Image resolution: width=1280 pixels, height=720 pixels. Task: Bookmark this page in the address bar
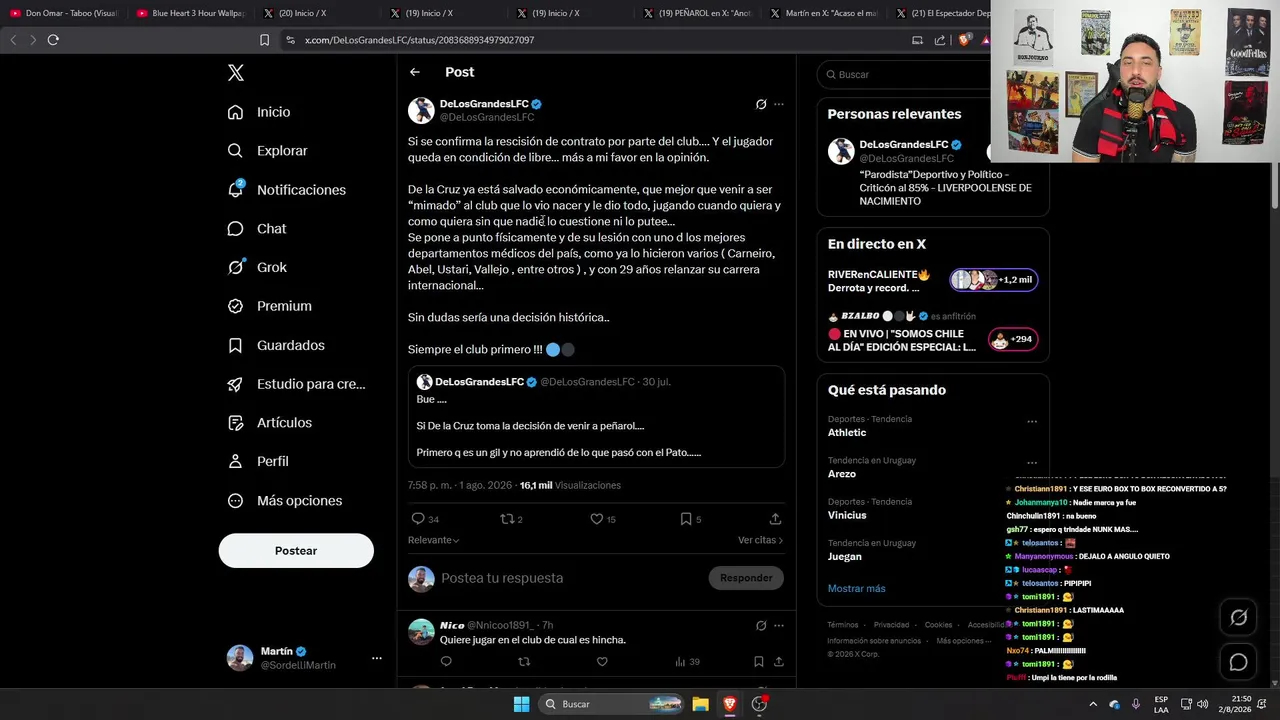click(264, 40)
